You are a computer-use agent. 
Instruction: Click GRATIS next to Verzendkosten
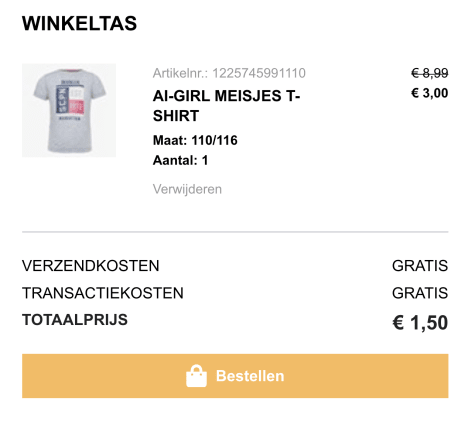[x=420, y=266]
